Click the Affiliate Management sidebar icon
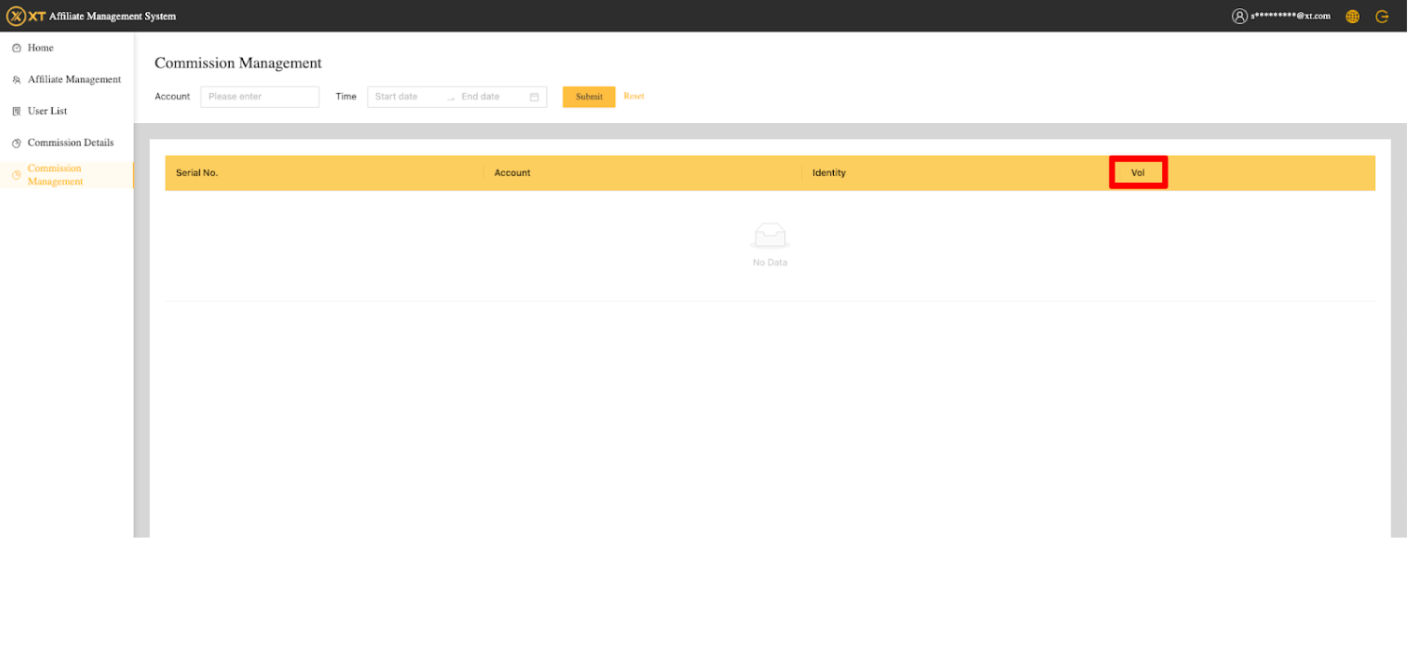The image size is (1415, 660). (16, 80)
